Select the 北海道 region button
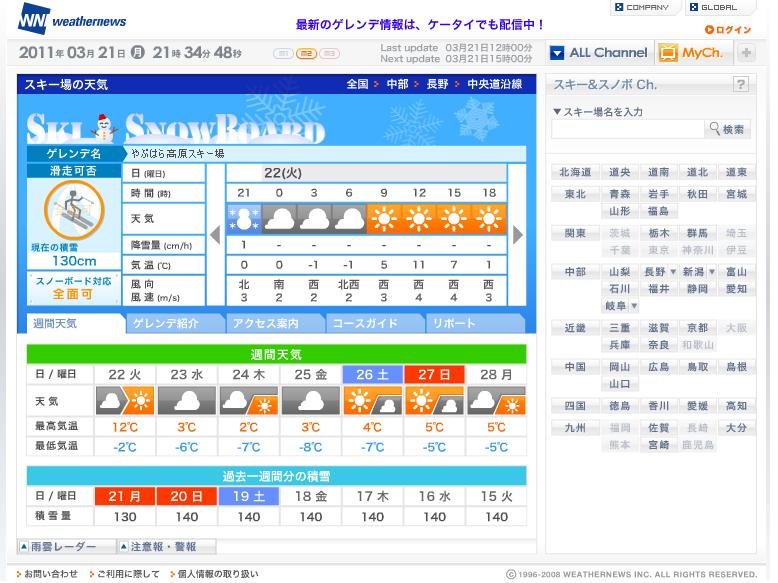Viewport: 778px width, 583px height. click(x=575, y=172)
